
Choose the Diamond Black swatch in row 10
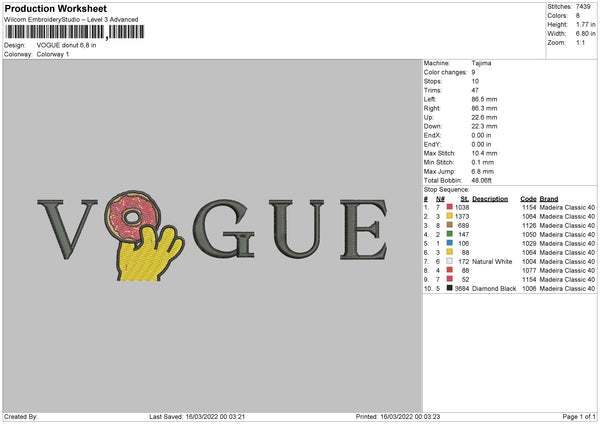[x=450, y=288]
